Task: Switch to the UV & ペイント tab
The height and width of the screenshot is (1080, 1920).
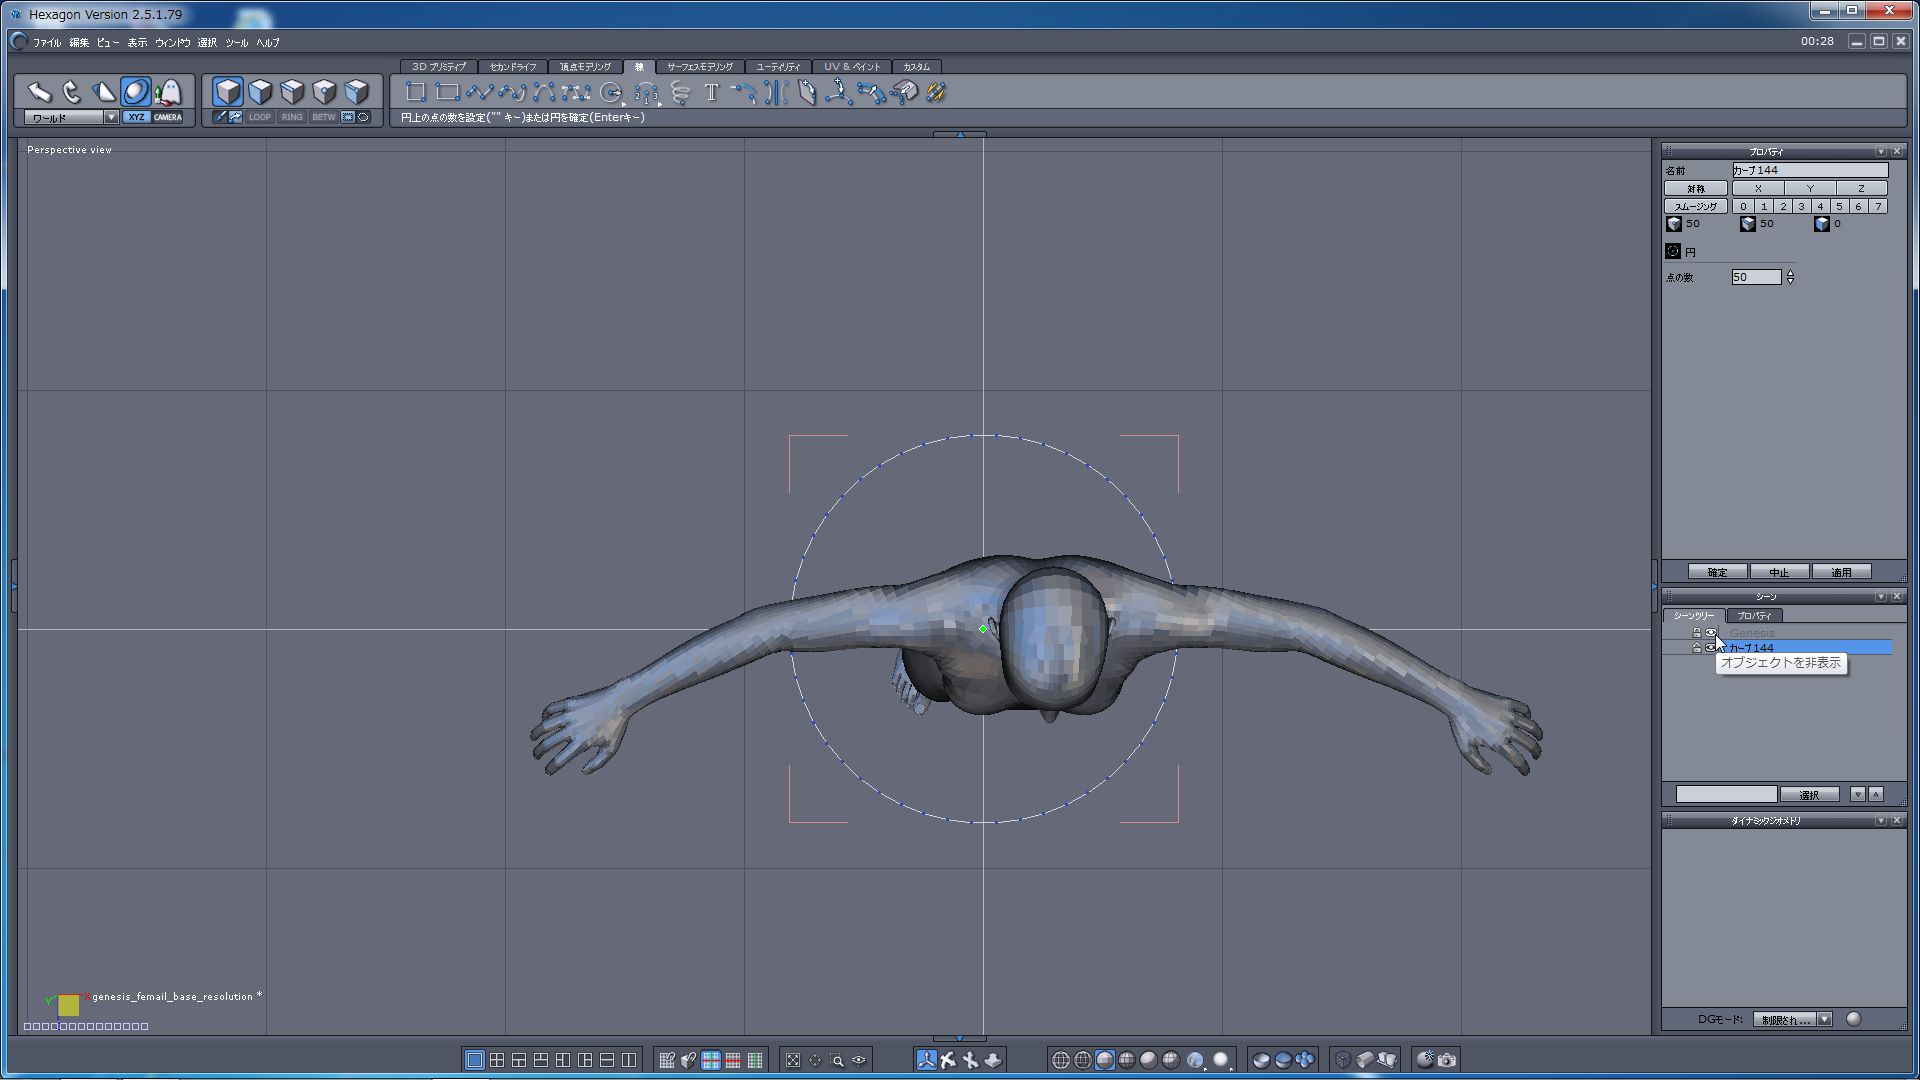Action: click(852, 67)
